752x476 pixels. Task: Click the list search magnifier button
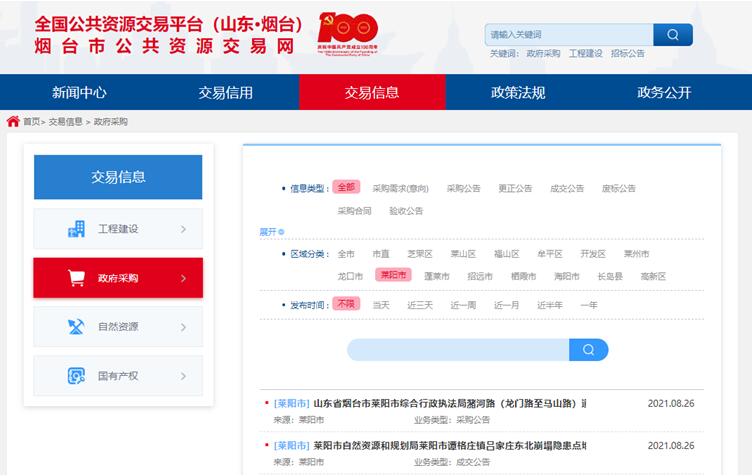[589, 350]
